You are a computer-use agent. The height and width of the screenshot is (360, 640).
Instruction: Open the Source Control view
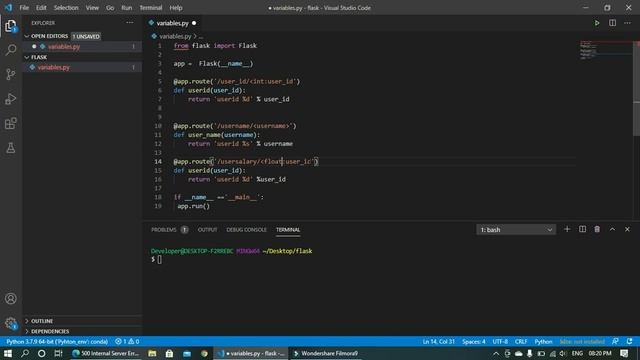[x=11, y=74]
